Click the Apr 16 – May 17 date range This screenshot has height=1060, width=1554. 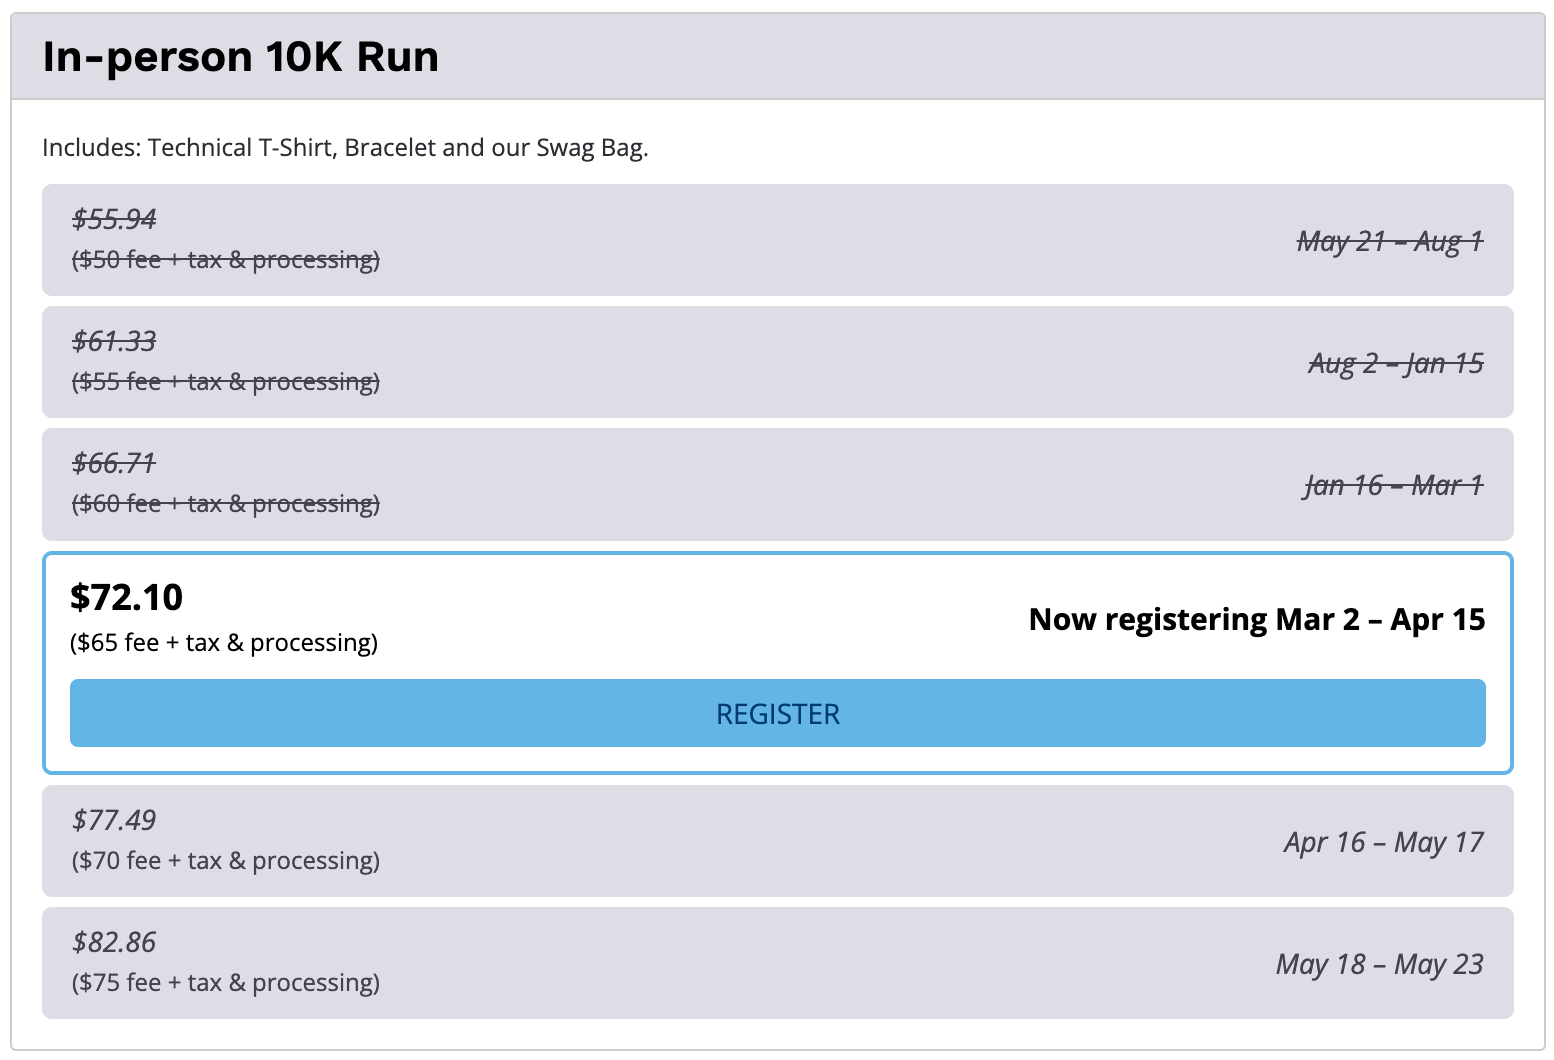point(1383,842)
